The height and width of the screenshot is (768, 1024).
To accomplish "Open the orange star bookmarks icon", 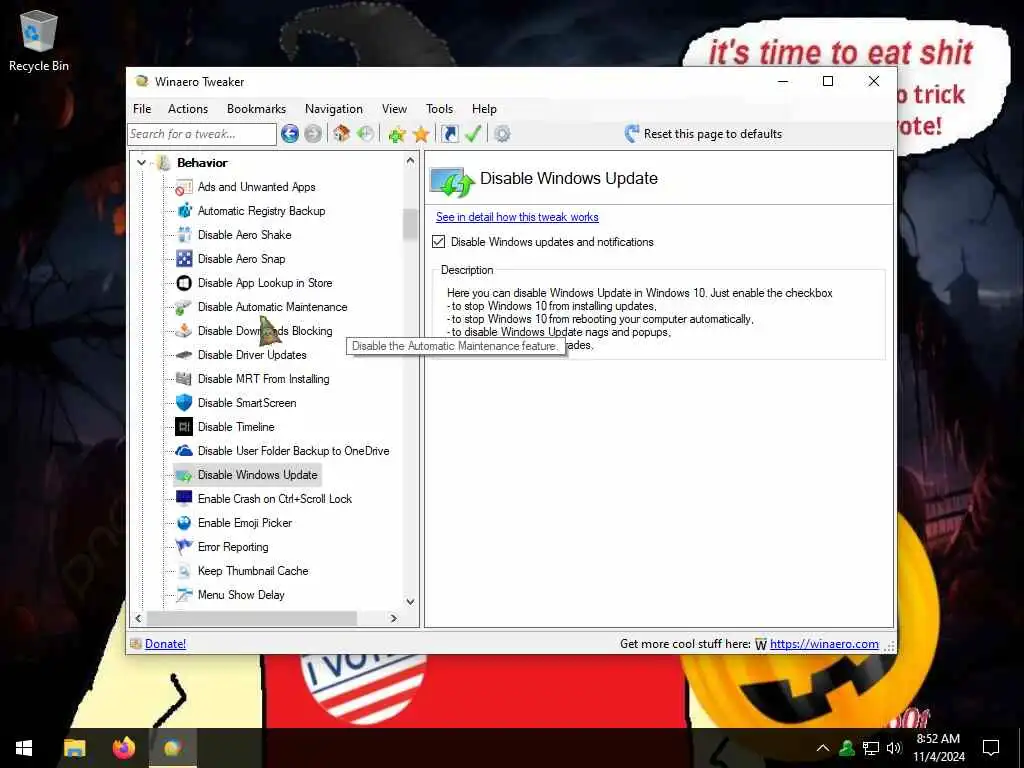I will (421, 134).
